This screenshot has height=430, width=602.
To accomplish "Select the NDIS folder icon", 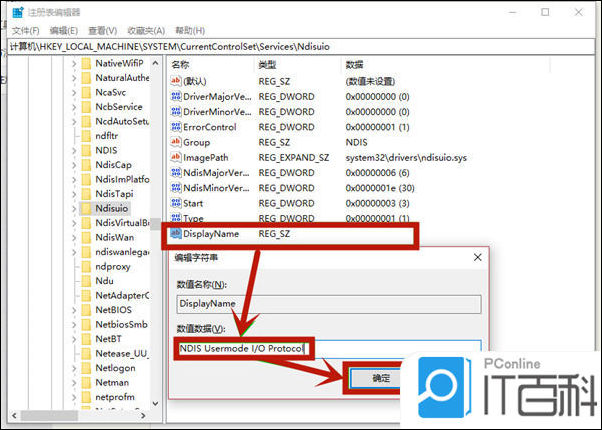I will click(x=86, y=150).
